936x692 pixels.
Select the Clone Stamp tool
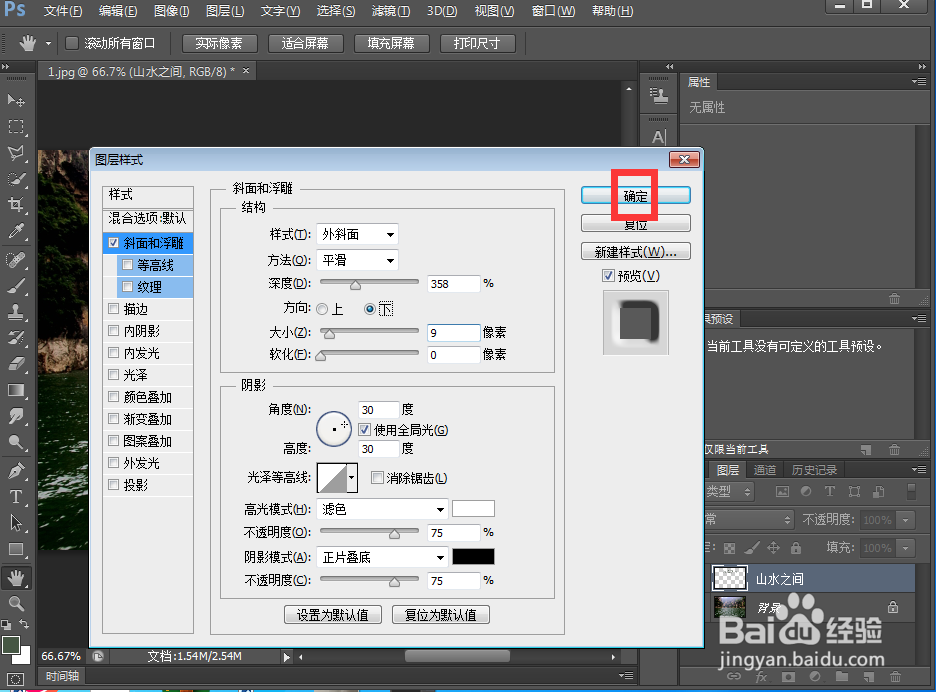point(16,312)
